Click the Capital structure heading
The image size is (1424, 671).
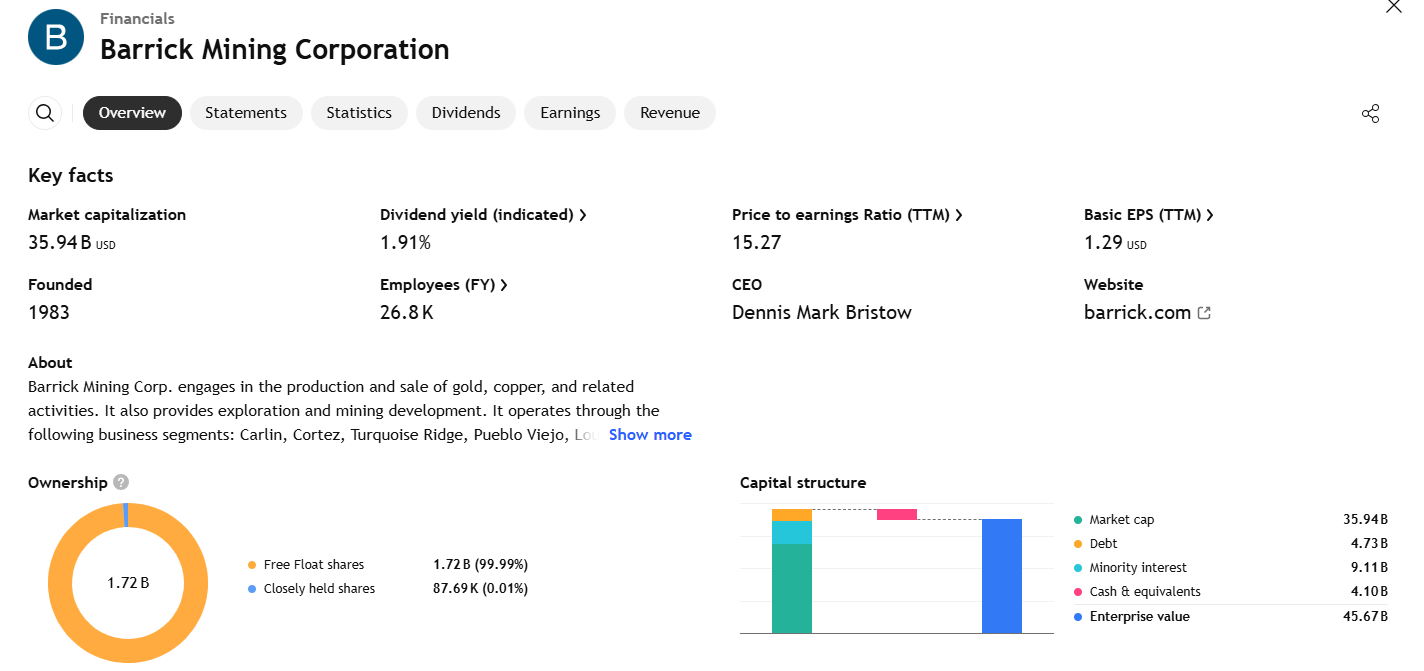[803, 483]
